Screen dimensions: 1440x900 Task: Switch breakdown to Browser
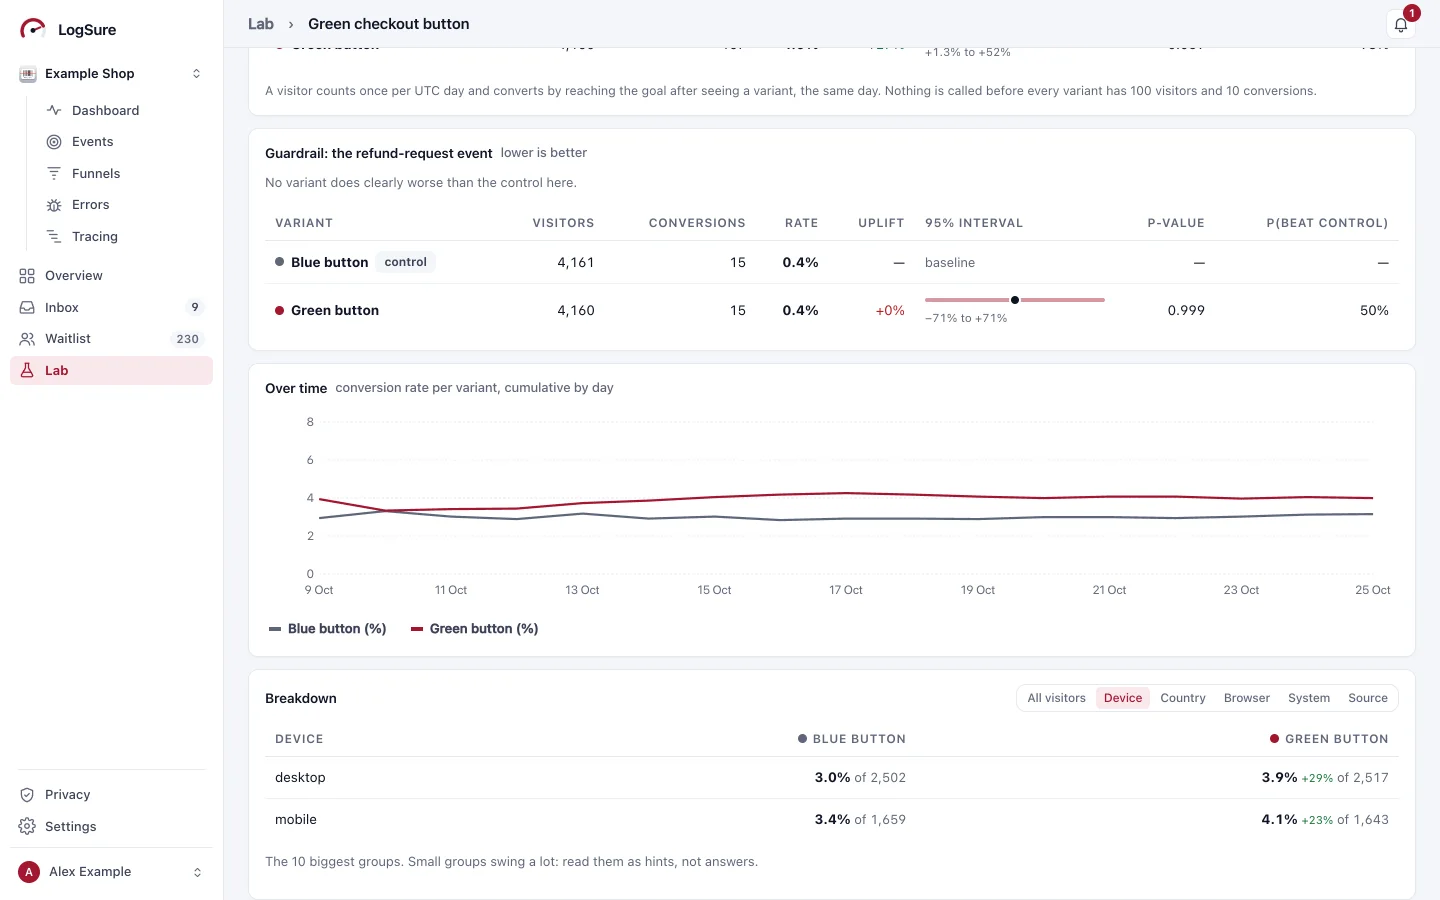pyautogui.click(x=1247, y=698)
